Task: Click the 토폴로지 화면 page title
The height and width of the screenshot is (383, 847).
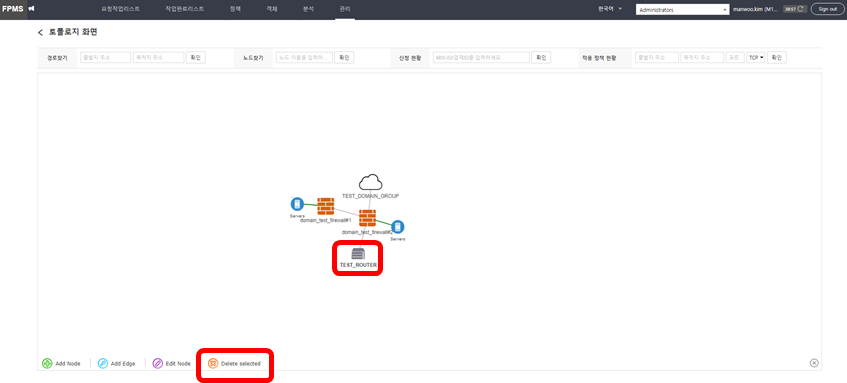Action: [x=73, y=32]
